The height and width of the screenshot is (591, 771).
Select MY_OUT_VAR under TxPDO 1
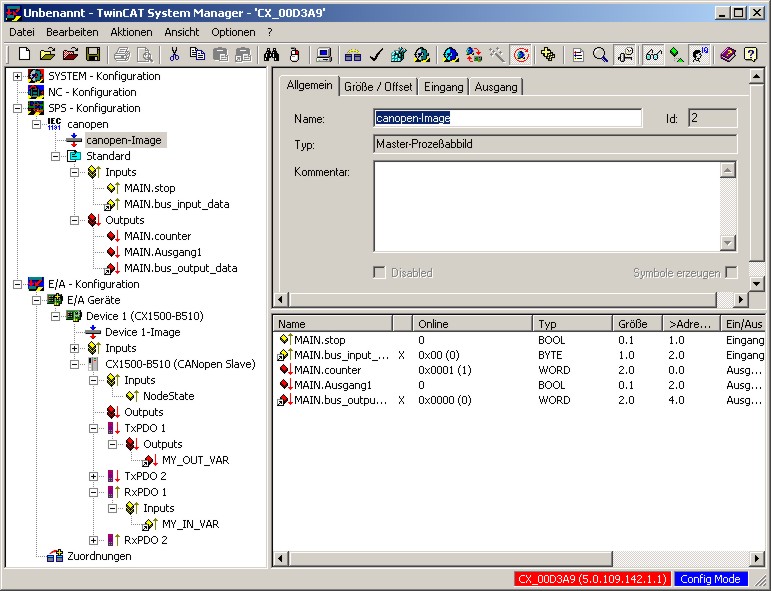[x=195, y=460]
